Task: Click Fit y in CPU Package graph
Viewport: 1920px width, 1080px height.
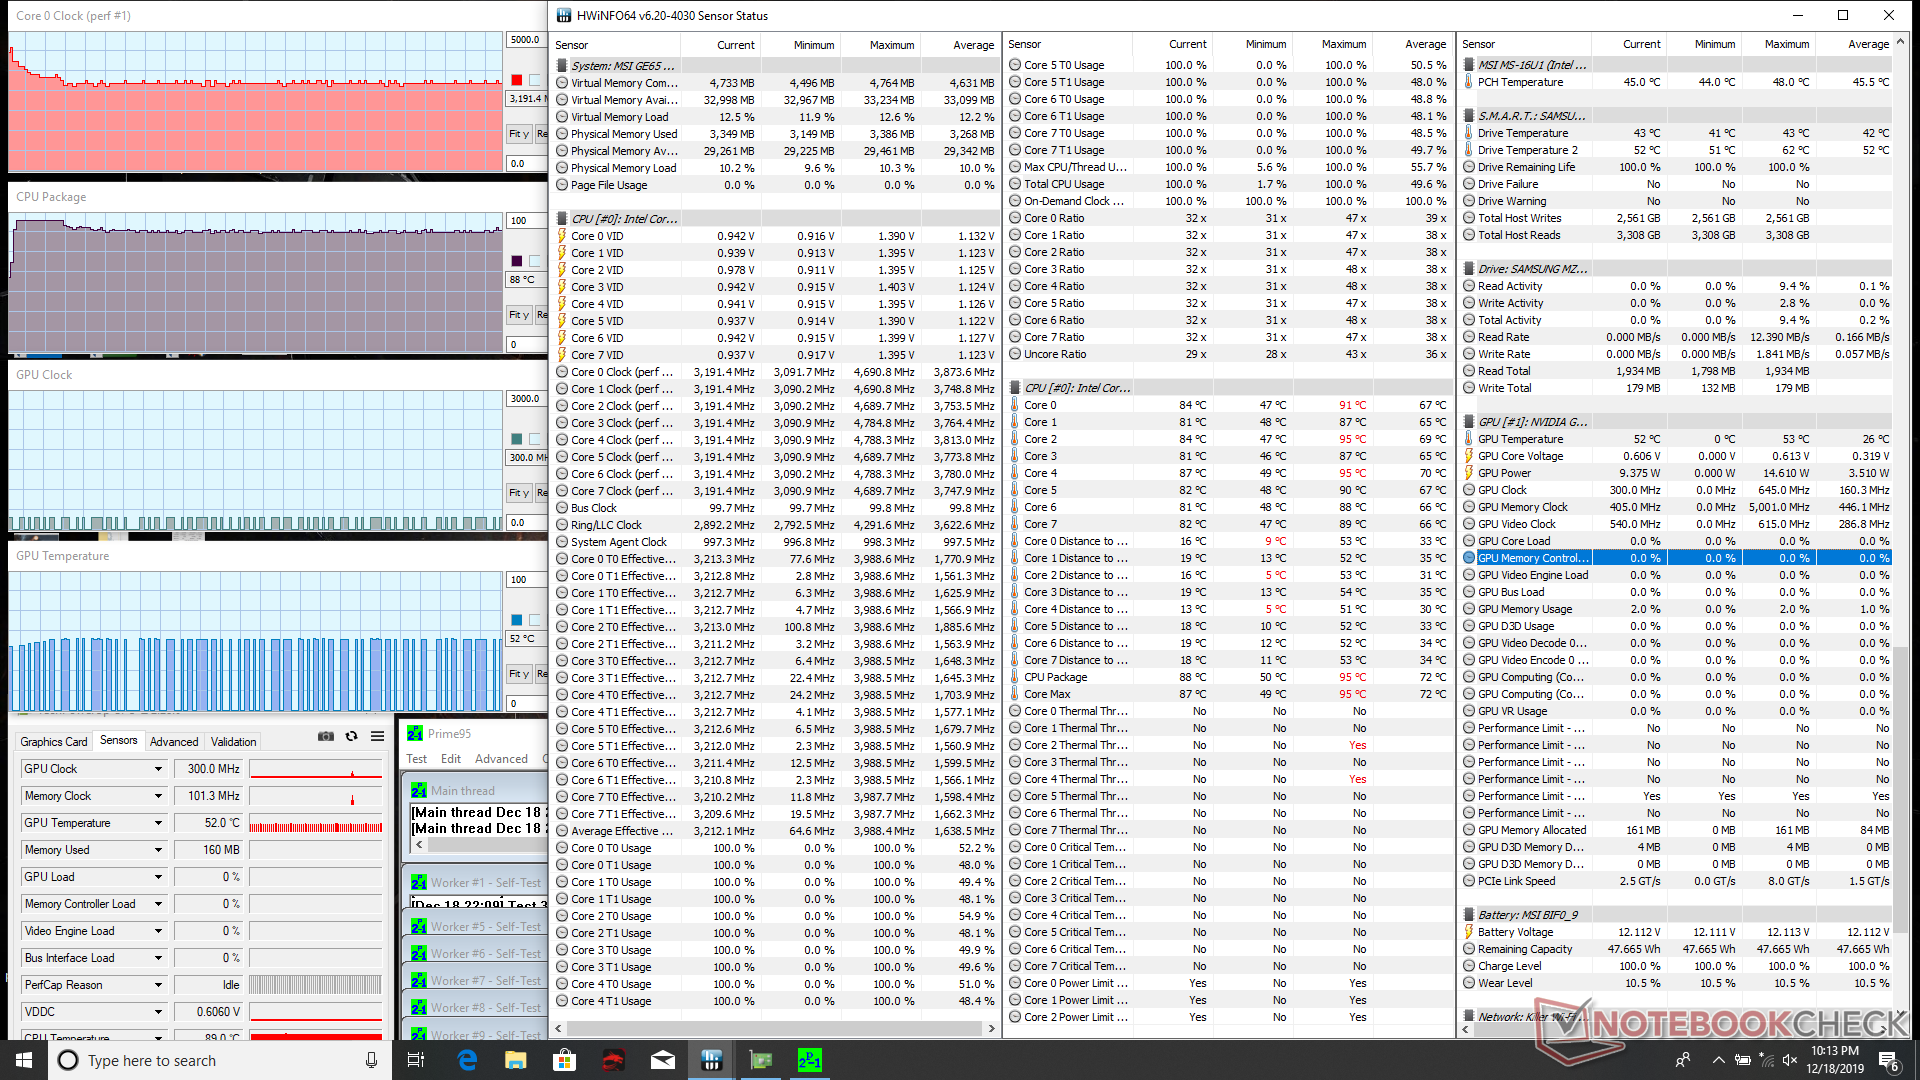Action: click(518, 315)
